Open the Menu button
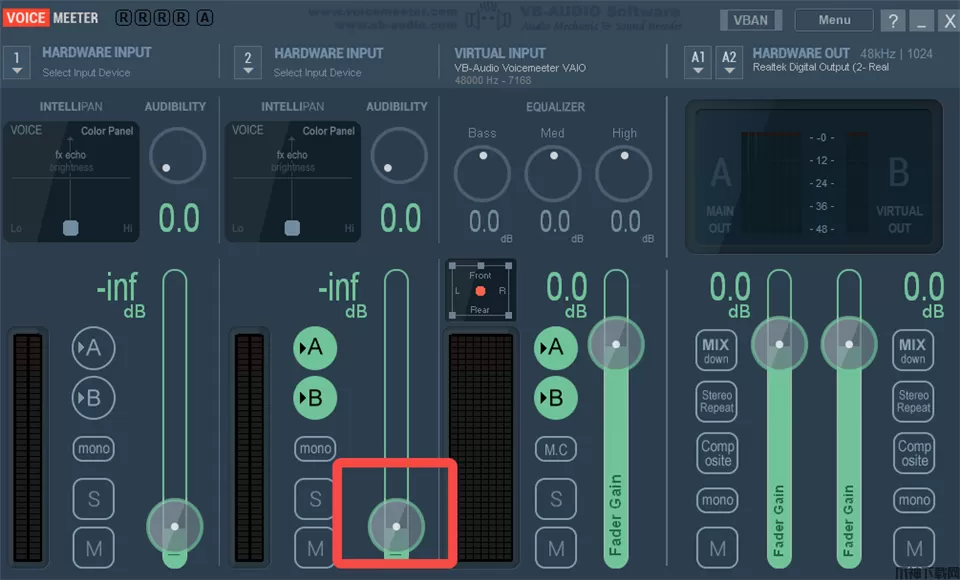Screen dimensions: 960x580 834,20
